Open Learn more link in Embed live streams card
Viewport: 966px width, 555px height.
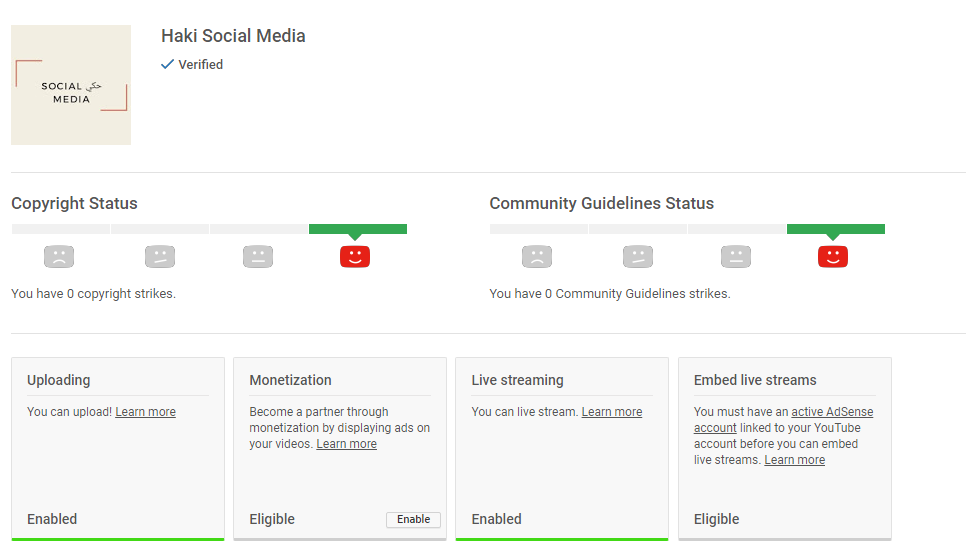pyautogui.click(x=795, y=460)
